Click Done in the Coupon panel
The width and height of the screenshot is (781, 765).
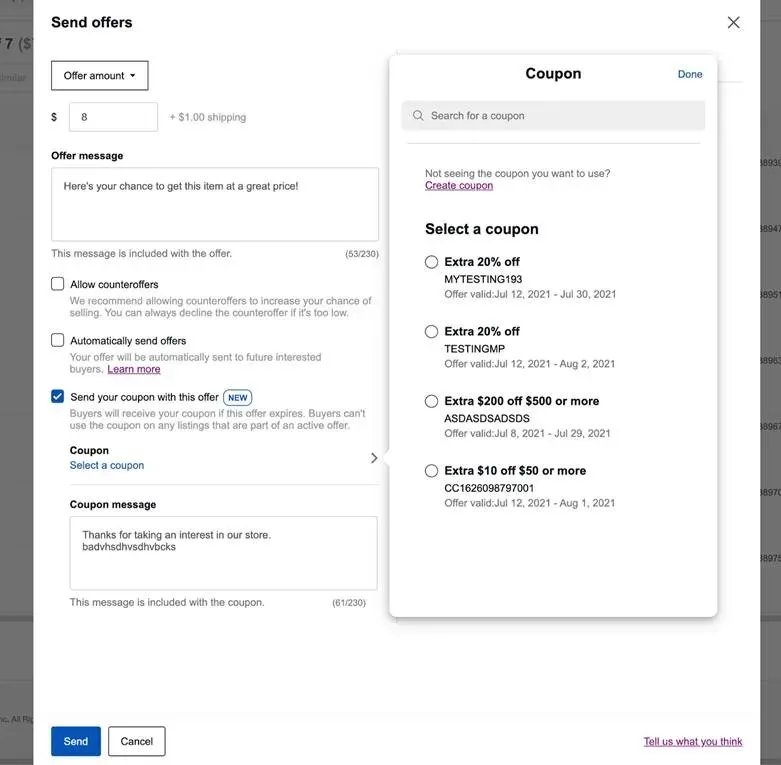(690, 74)
